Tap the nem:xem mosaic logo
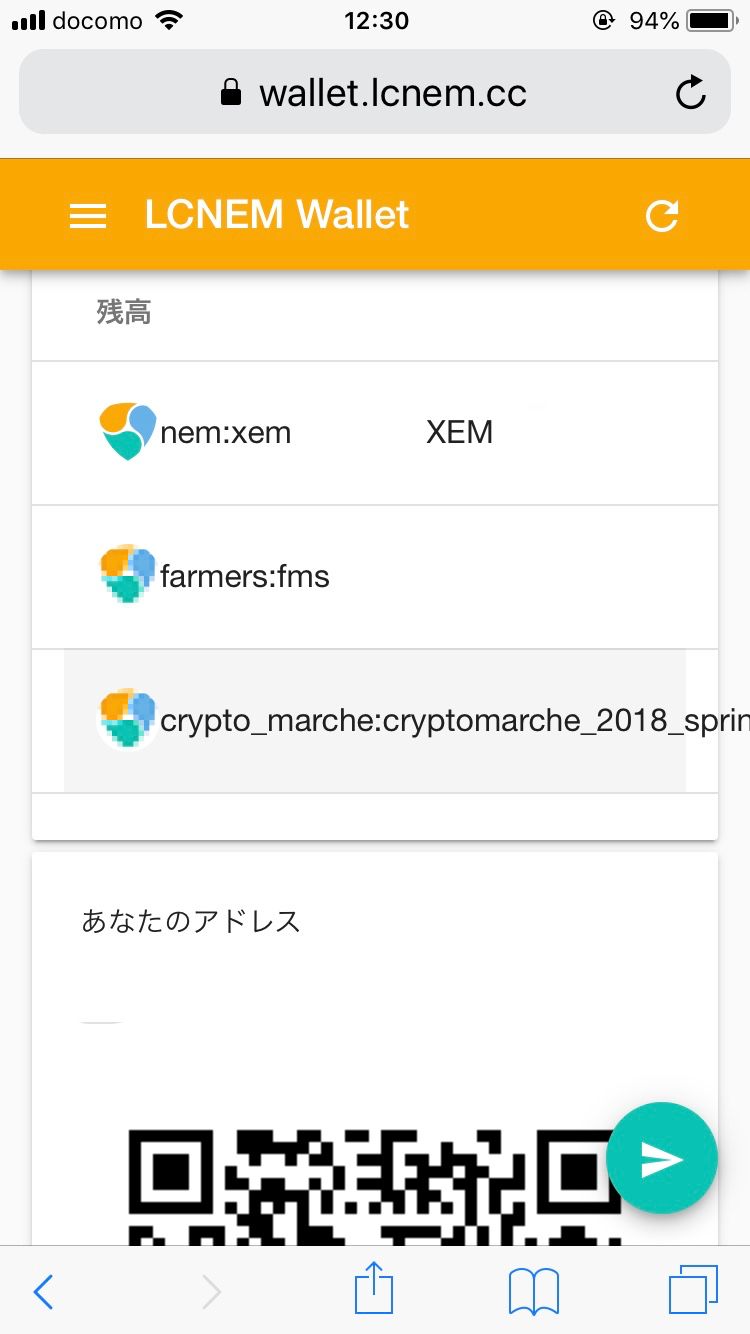Image resolution: width=750 pixels, height=1334 pixels. point(128,432)
